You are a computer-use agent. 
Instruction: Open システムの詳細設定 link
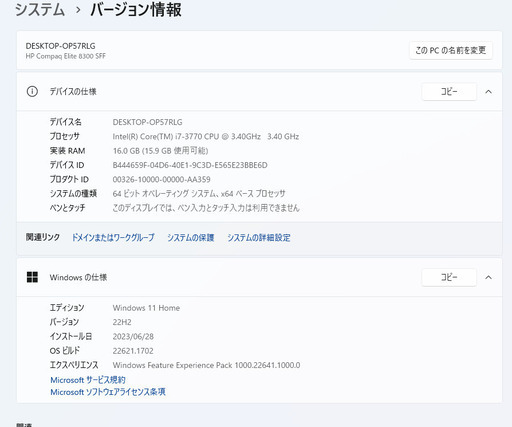coord(259,237)
